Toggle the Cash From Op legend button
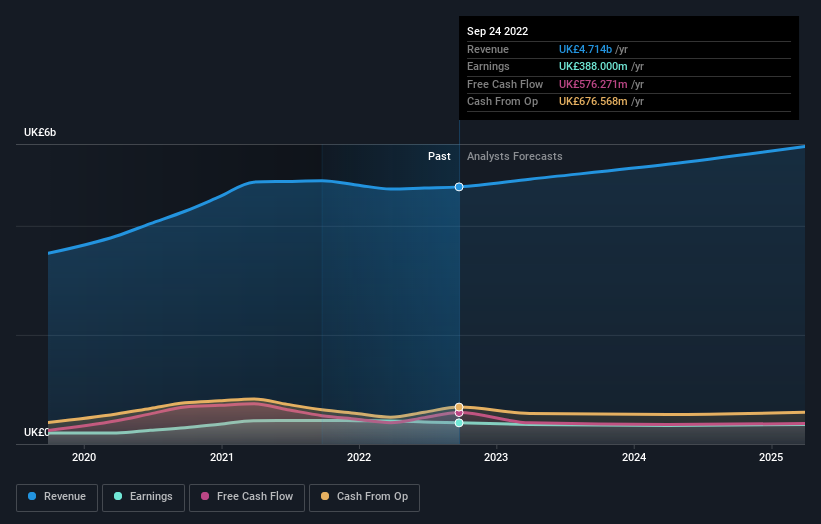The image size is (821, 524). [364, 497]
